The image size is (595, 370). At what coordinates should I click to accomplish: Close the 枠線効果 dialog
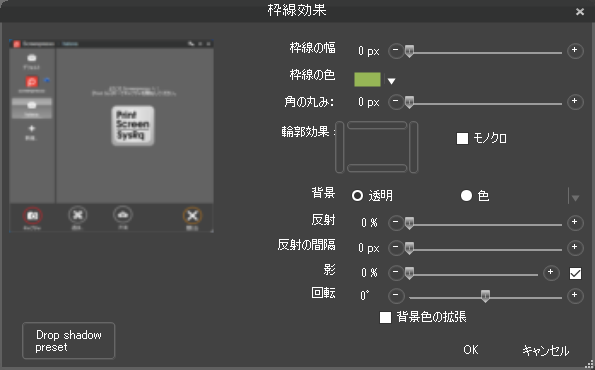[x=580, y=12]
